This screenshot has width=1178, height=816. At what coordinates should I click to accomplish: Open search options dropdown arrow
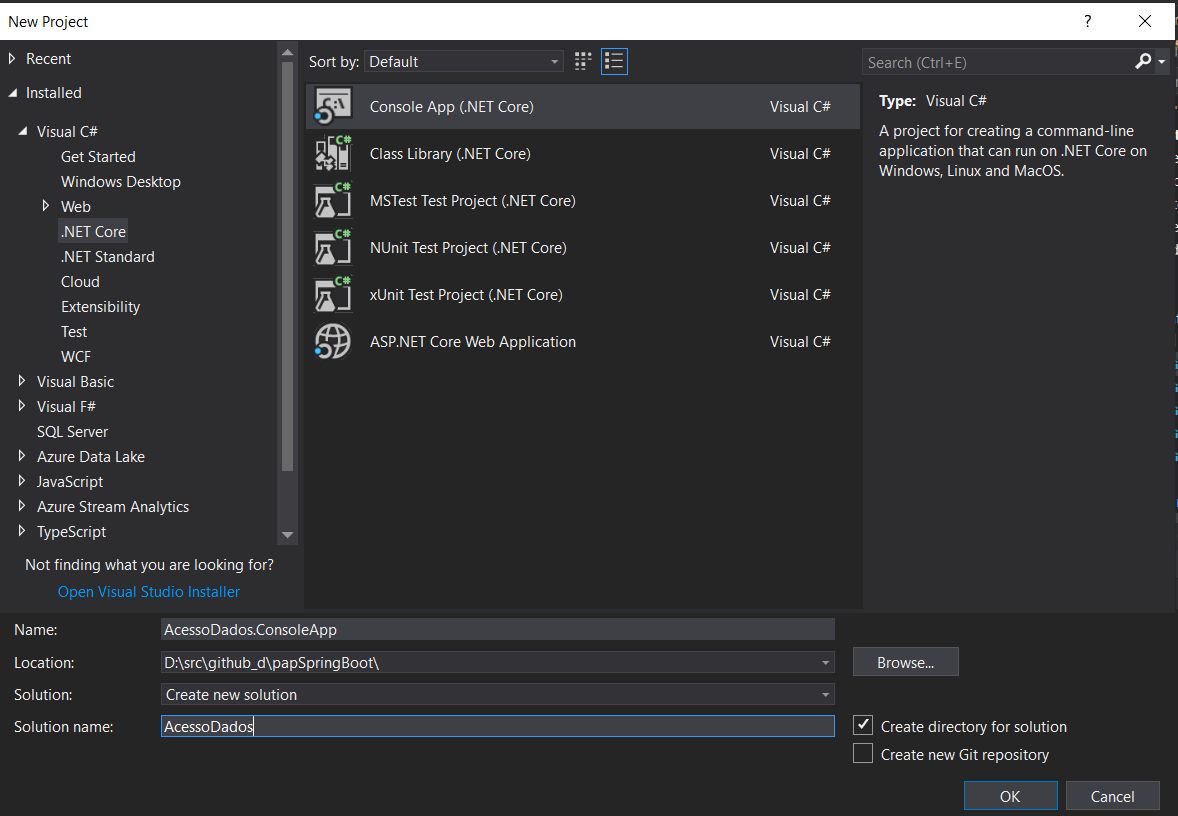(x=1161, y=62)
